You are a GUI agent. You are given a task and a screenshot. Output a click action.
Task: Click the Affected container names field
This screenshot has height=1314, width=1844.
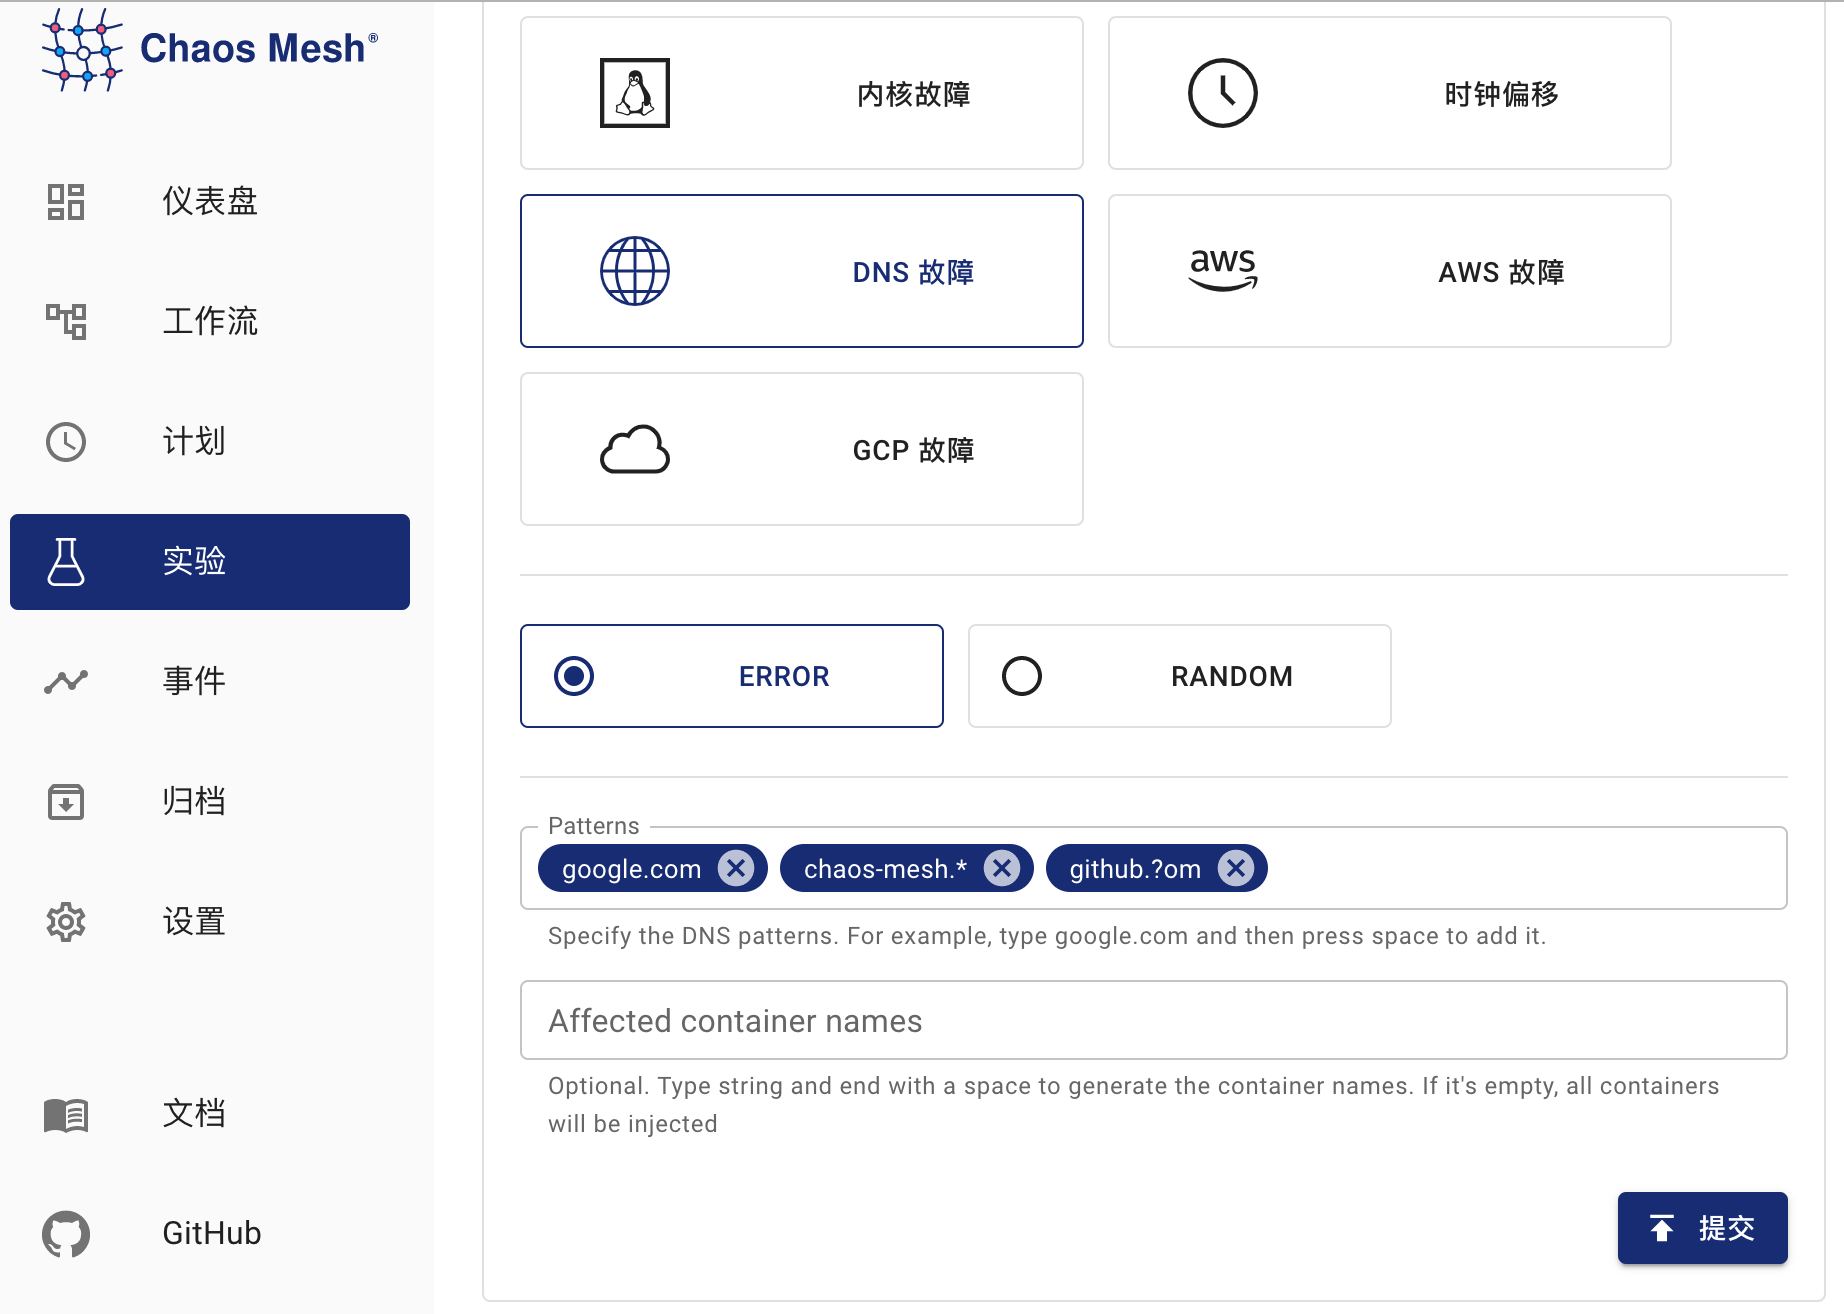(x=1153, y=1021)
